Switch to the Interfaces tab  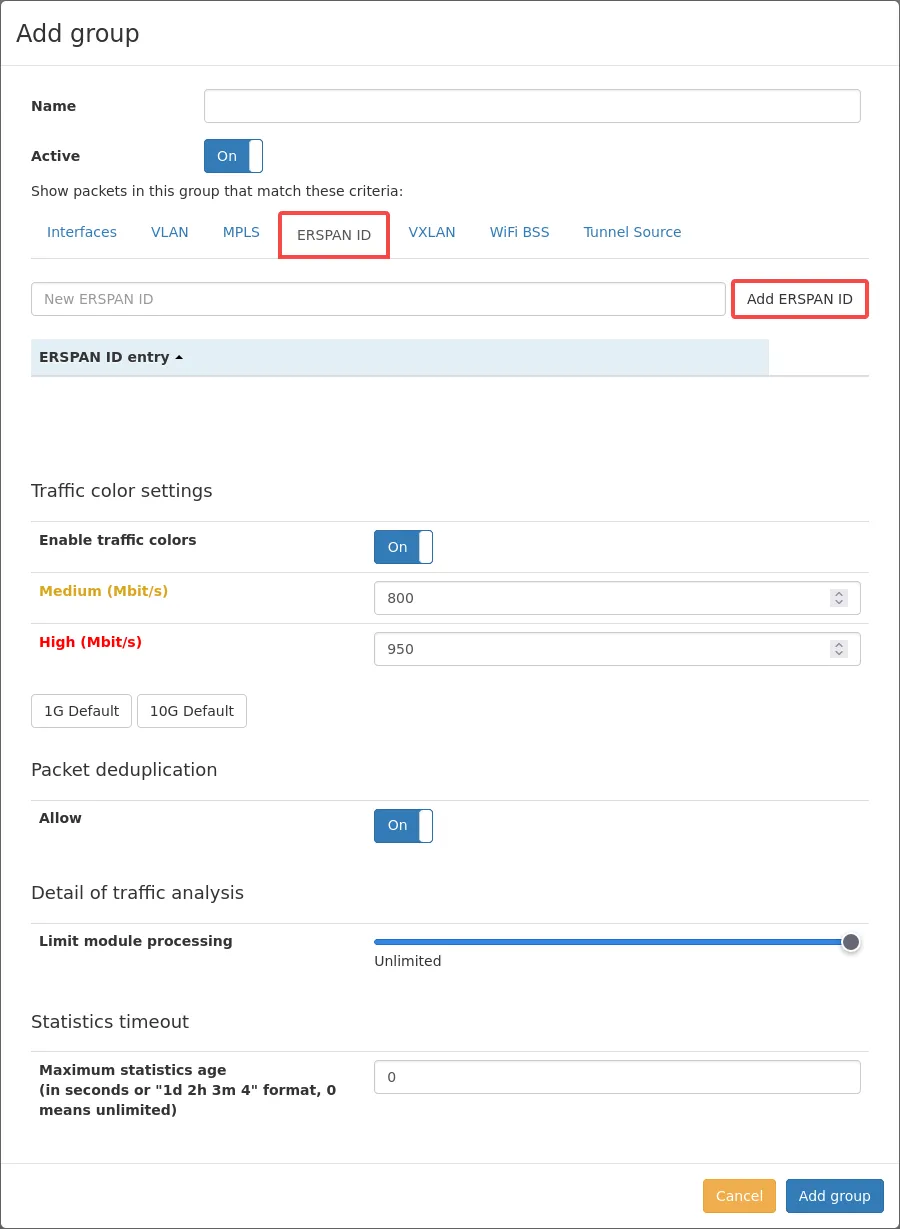[82, 232]
